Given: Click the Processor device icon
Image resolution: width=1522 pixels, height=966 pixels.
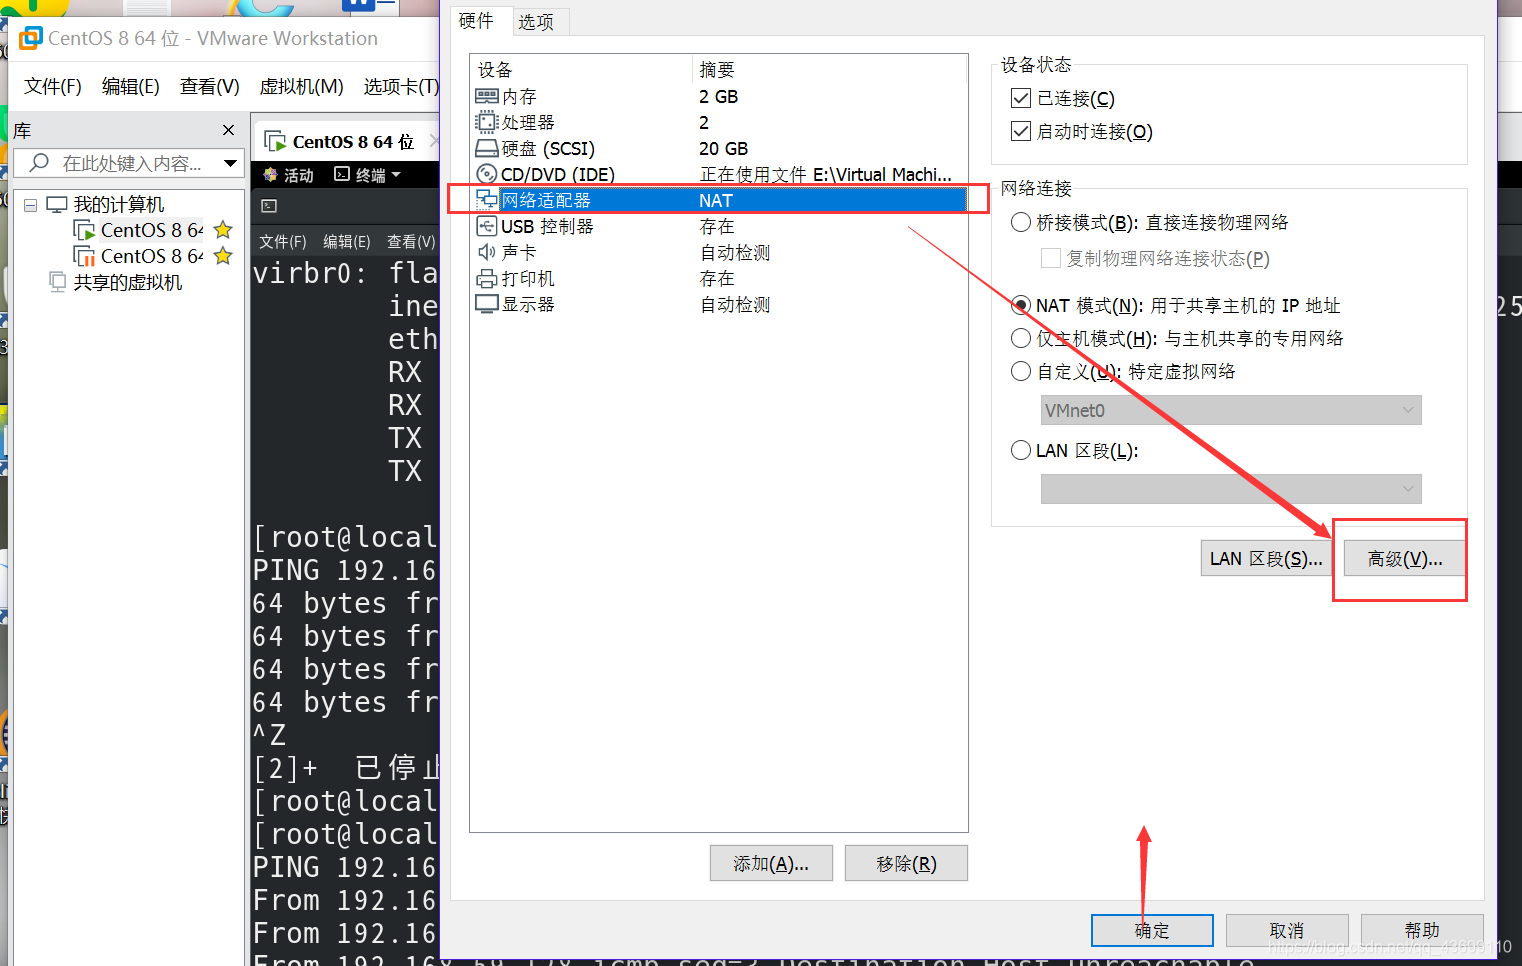Looking at the screenshot, I should tap(487, 122).
